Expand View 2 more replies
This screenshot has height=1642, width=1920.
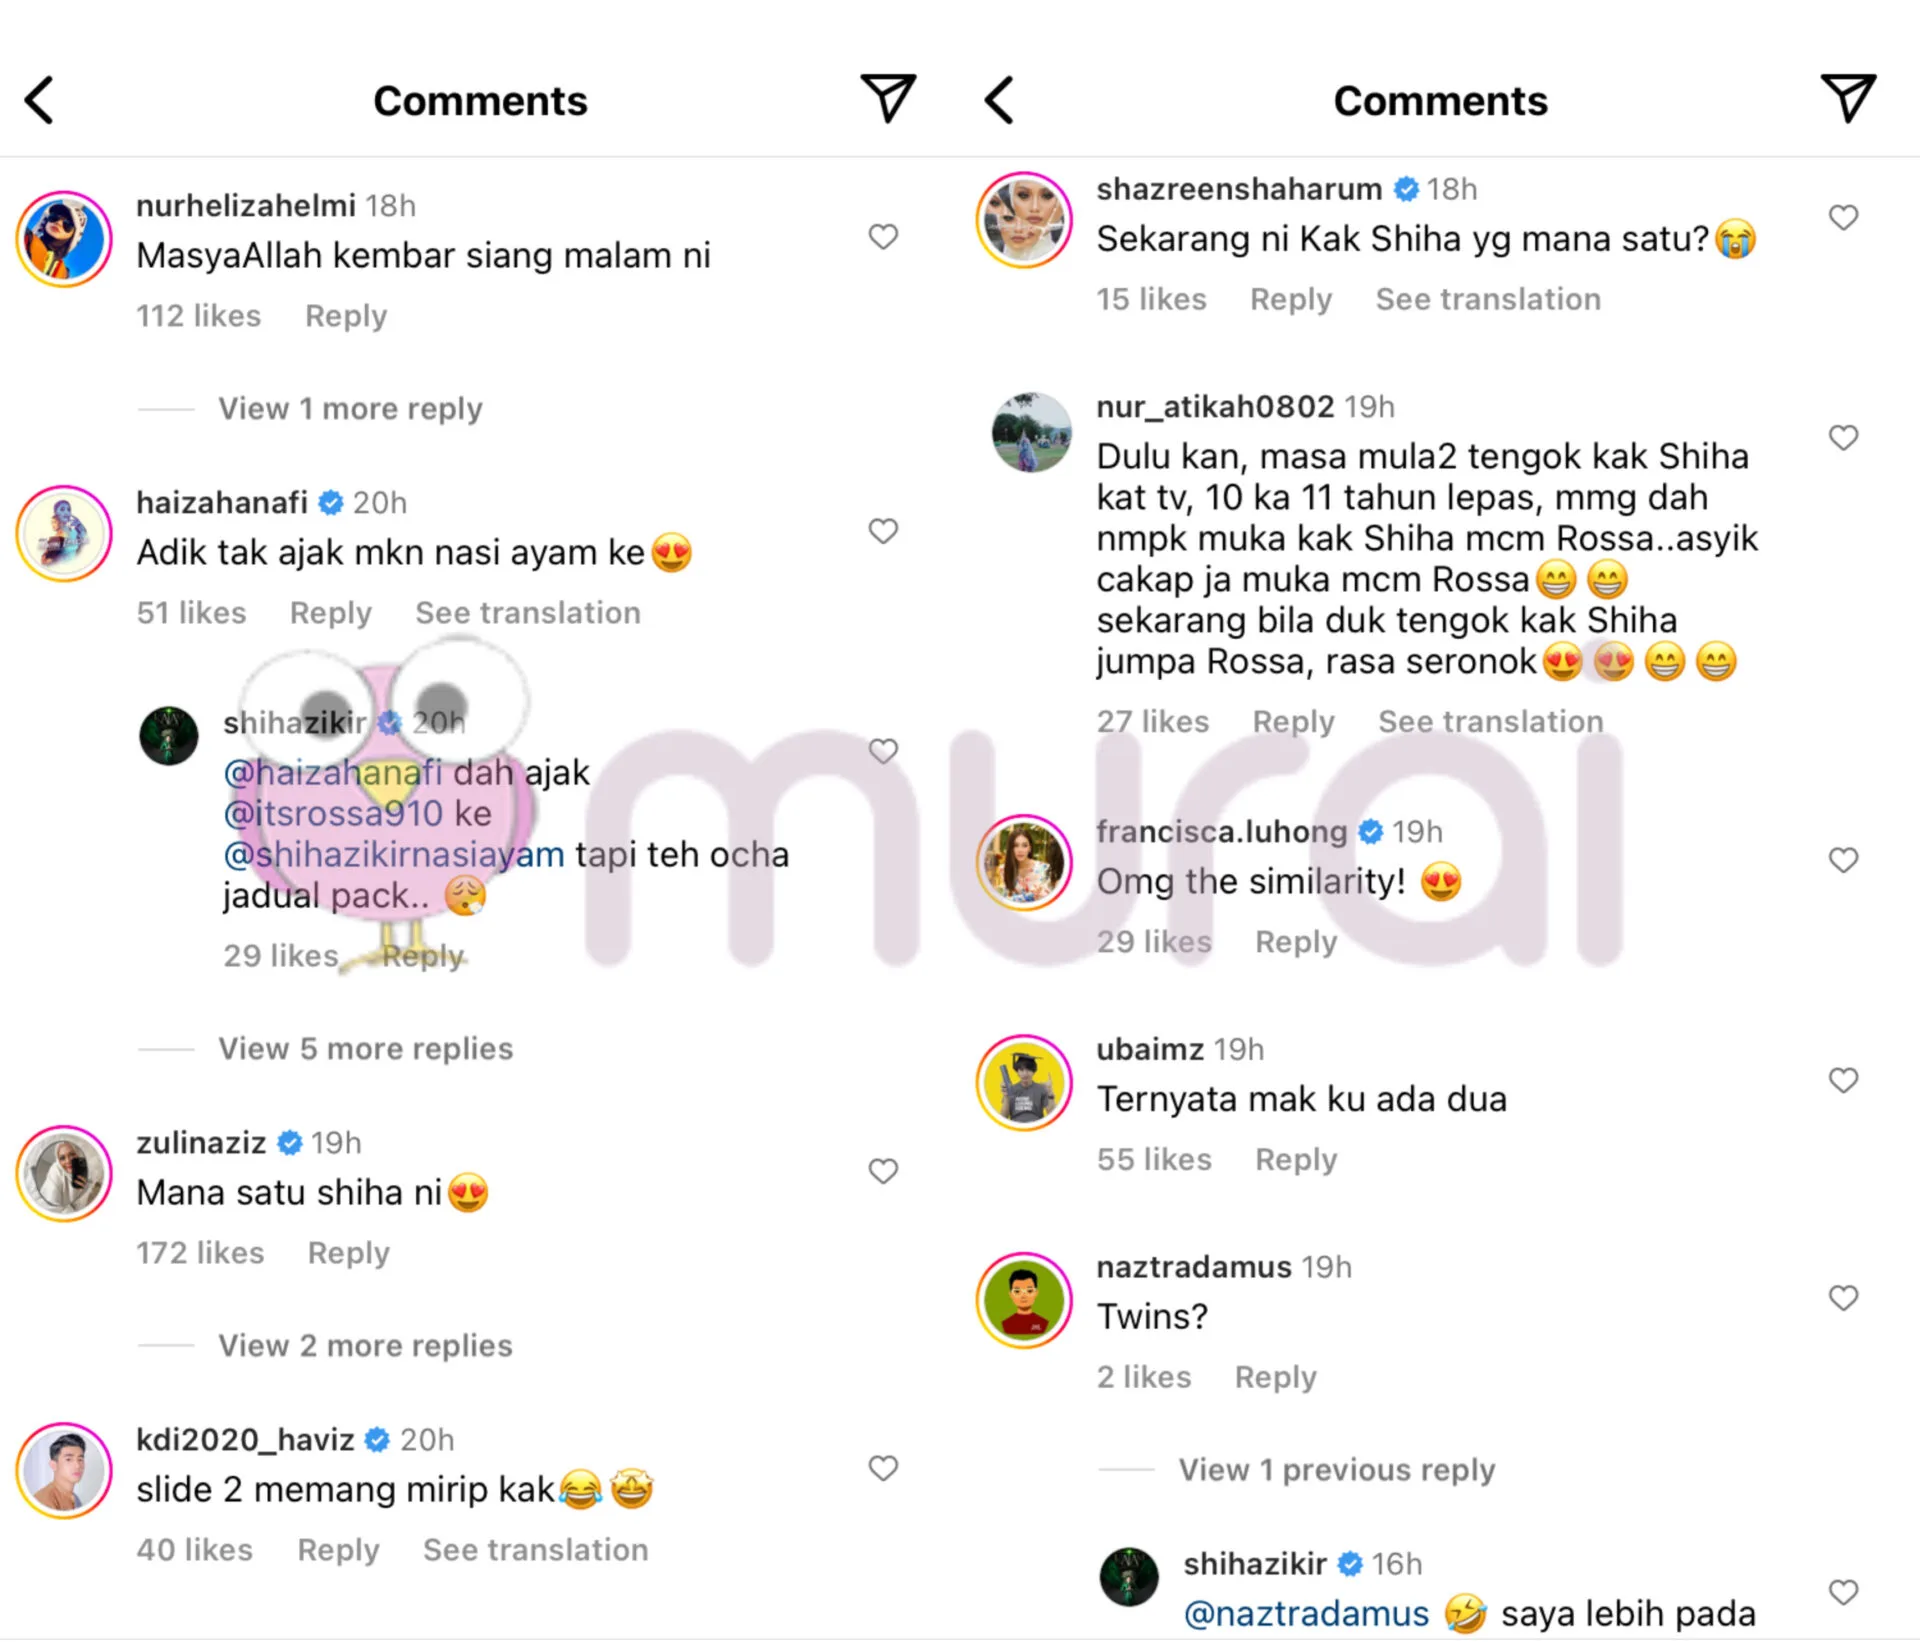(x=365, y=1345)
